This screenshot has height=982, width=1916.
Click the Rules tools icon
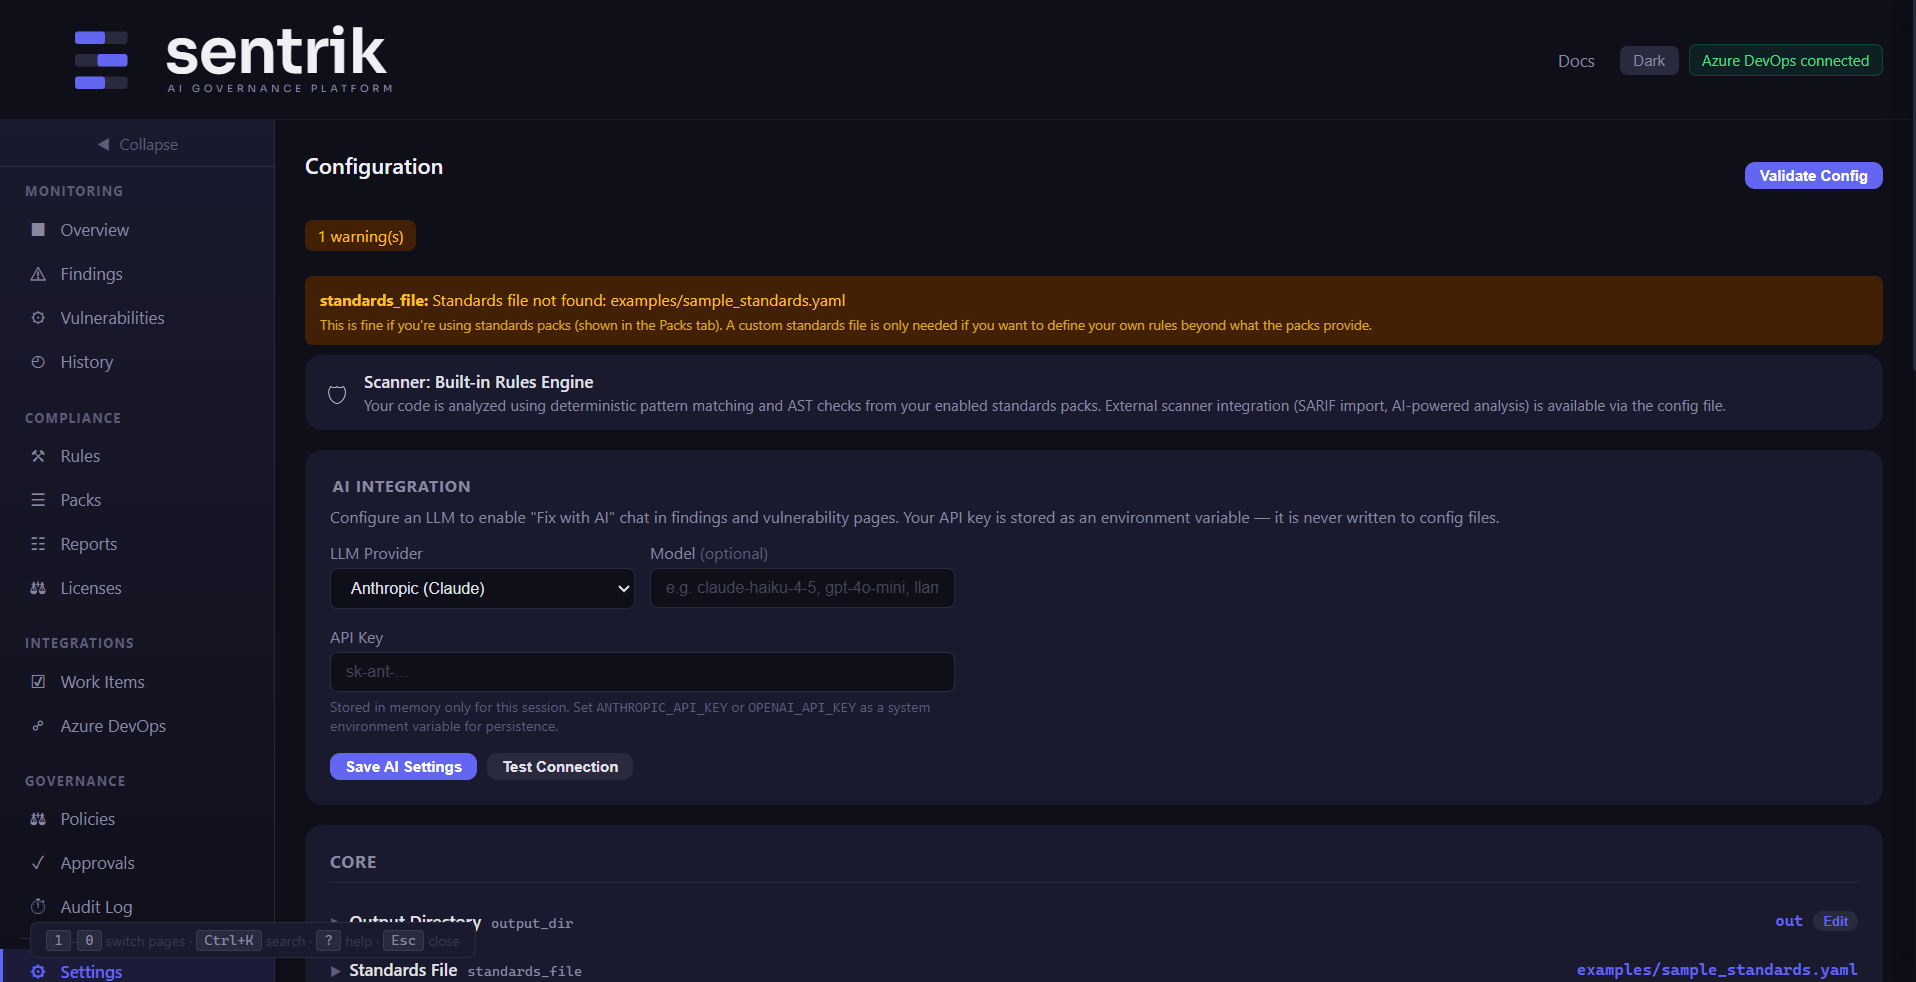(38, 456)
